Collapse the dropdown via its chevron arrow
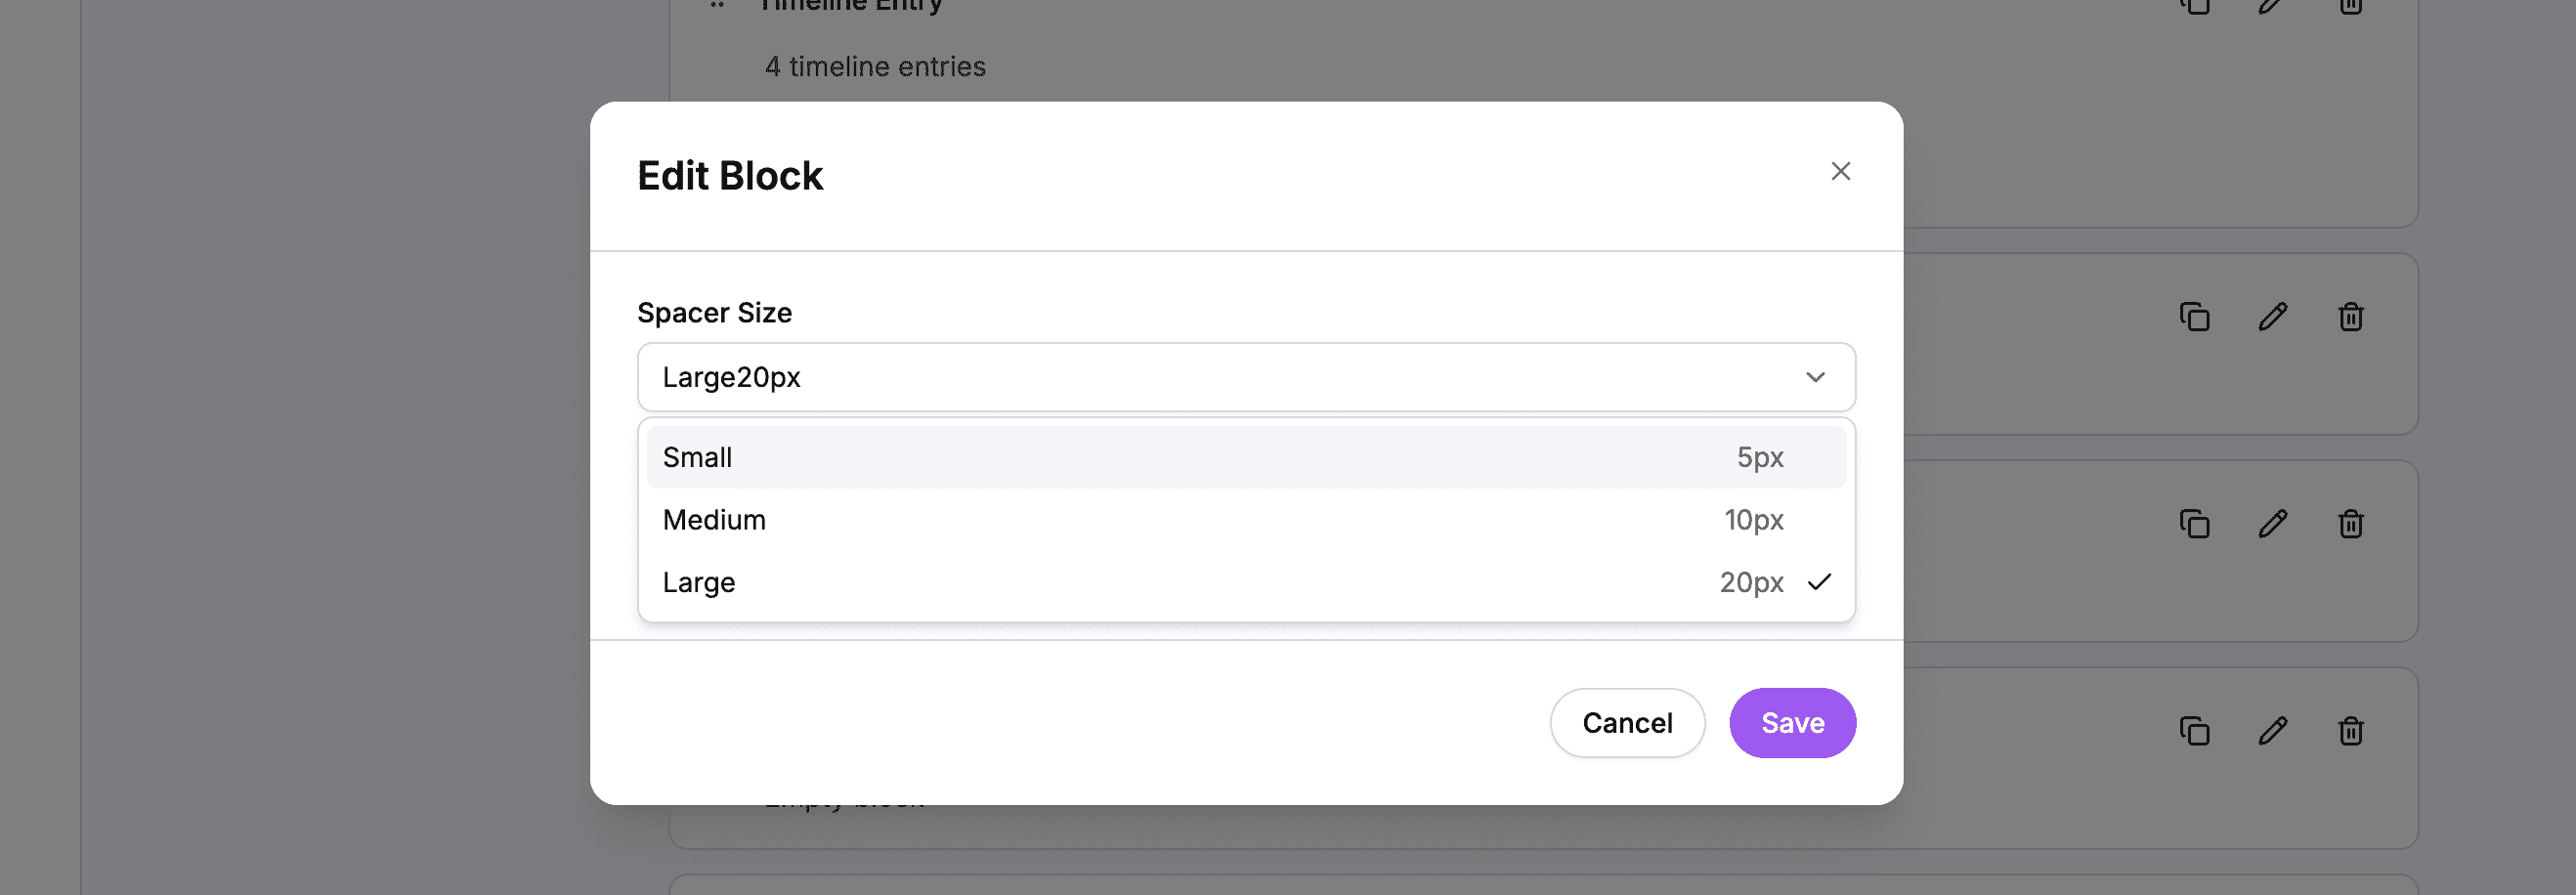 tap(1815, 377)
